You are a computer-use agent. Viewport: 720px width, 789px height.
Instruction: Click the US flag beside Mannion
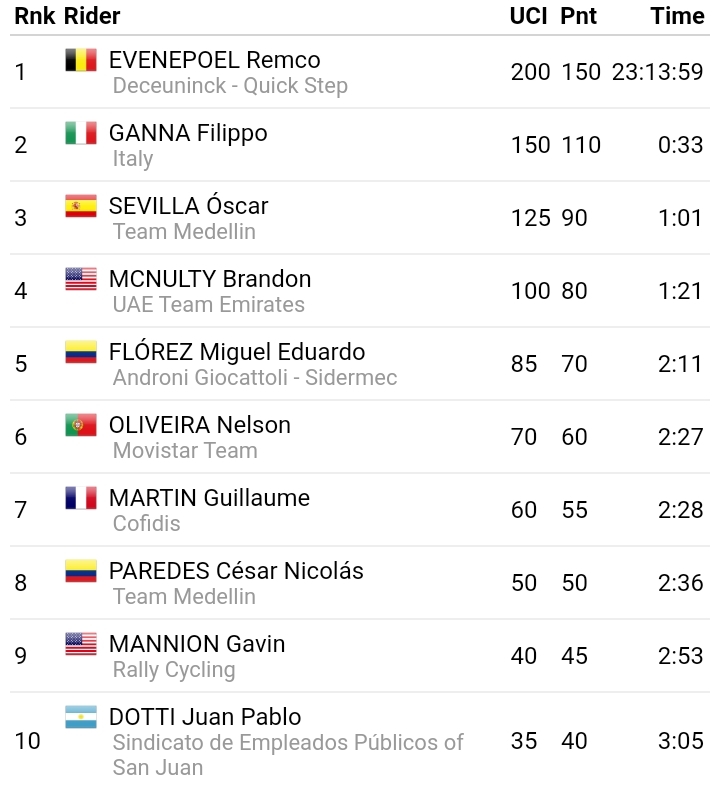[x=81, y=644]
